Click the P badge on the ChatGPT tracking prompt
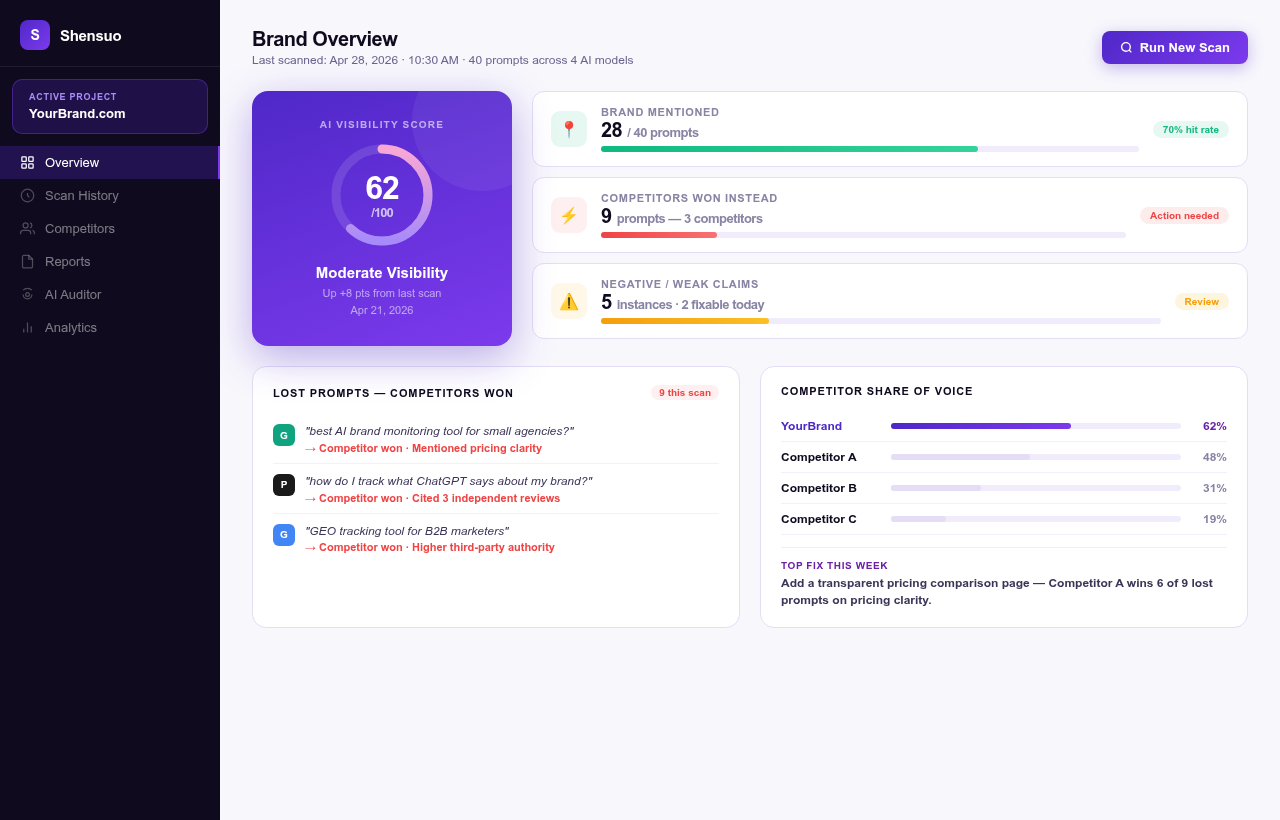Screen dimensions: 1280x820 (283, 485)
